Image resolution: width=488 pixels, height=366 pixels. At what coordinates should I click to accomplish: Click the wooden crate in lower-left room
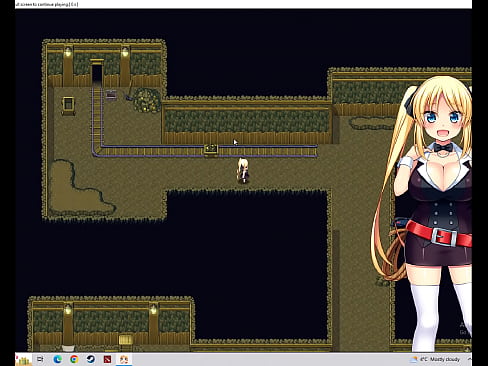126,340
